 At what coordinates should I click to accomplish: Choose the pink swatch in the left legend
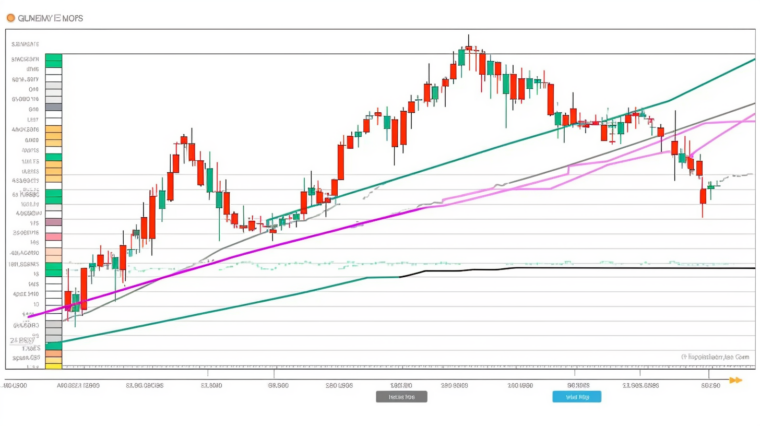(53, 237)
